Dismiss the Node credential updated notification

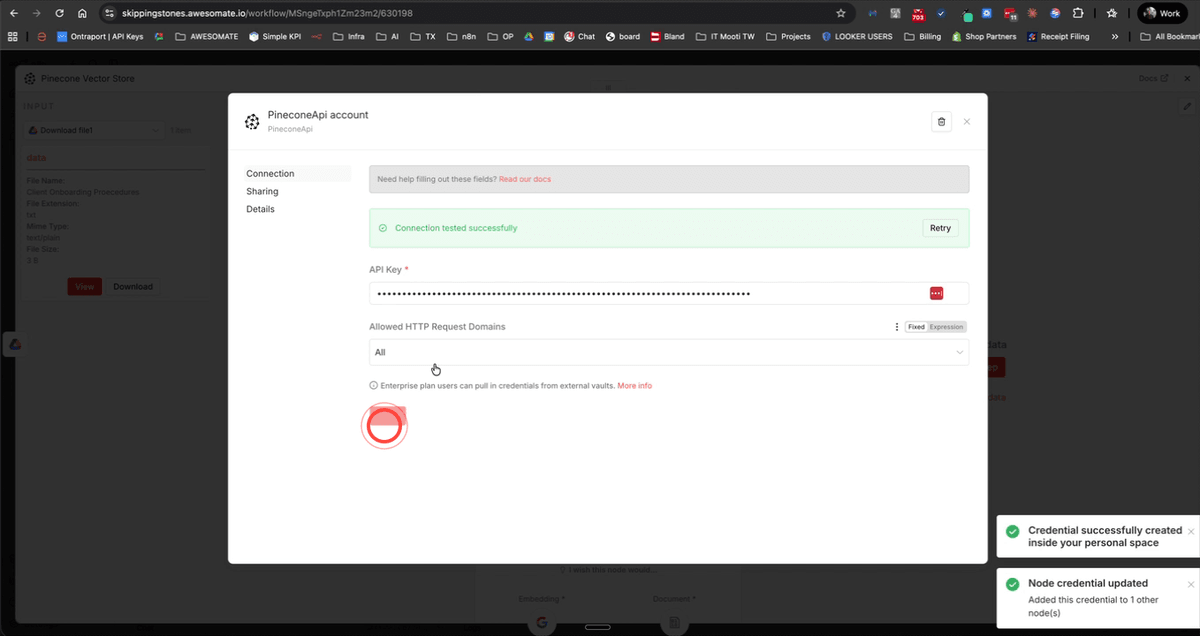click(1191, 584)
